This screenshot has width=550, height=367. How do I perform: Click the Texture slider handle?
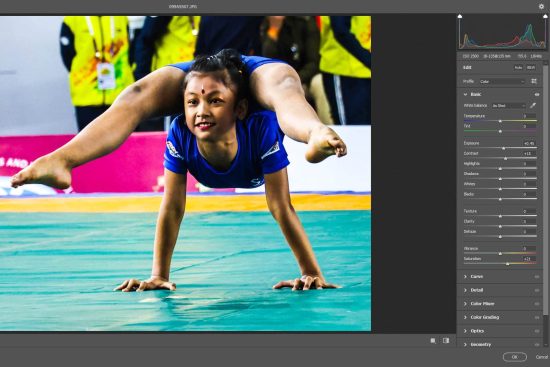tap(500, 216)
